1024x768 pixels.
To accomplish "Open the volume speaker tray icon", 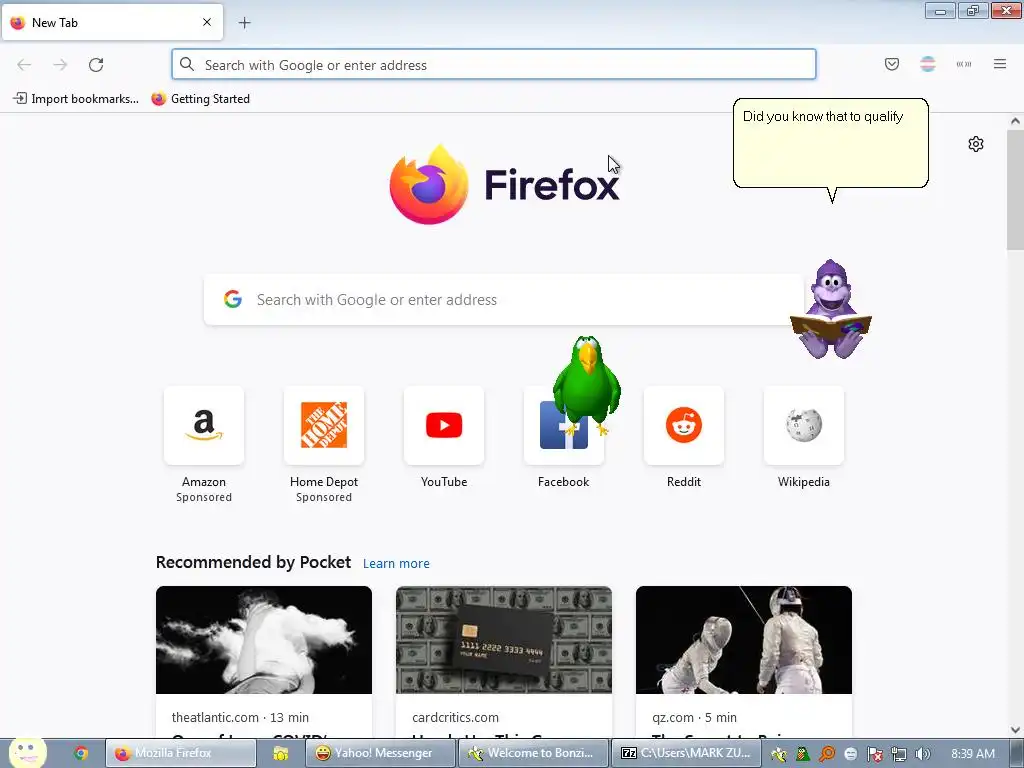I will [922, 754].
